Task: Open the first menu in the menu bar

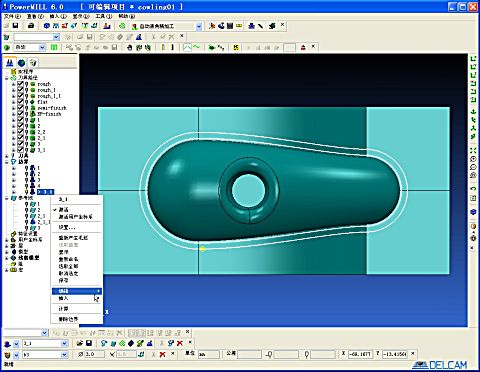Action: (12, 16)
